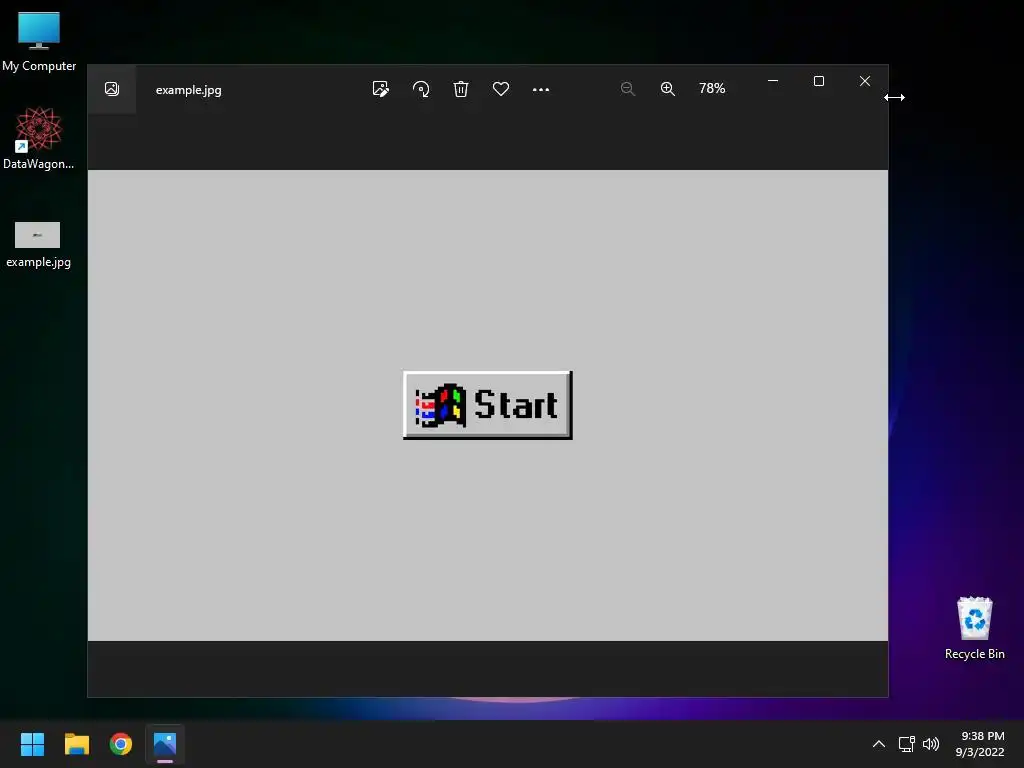Screen dimensions: 1024x768
Task: Add the photo to favorites with the heart icon
Action: click(501, 89)
